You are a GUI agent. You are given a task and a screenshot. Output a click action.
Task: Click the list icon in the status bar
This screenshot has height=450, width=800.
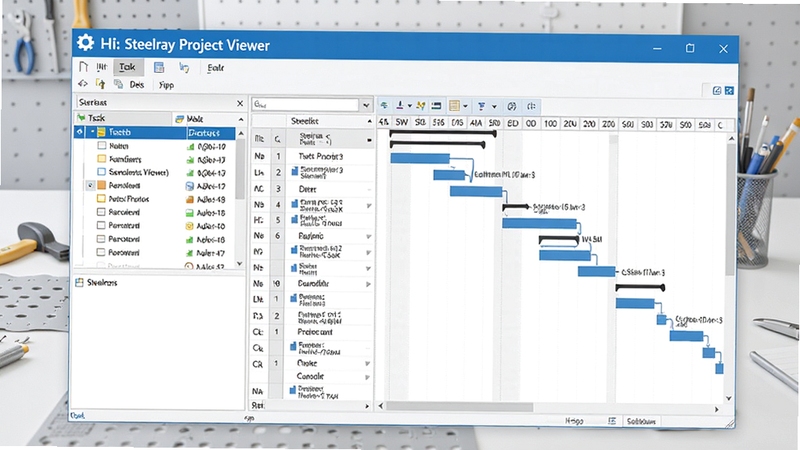[612, 421]
